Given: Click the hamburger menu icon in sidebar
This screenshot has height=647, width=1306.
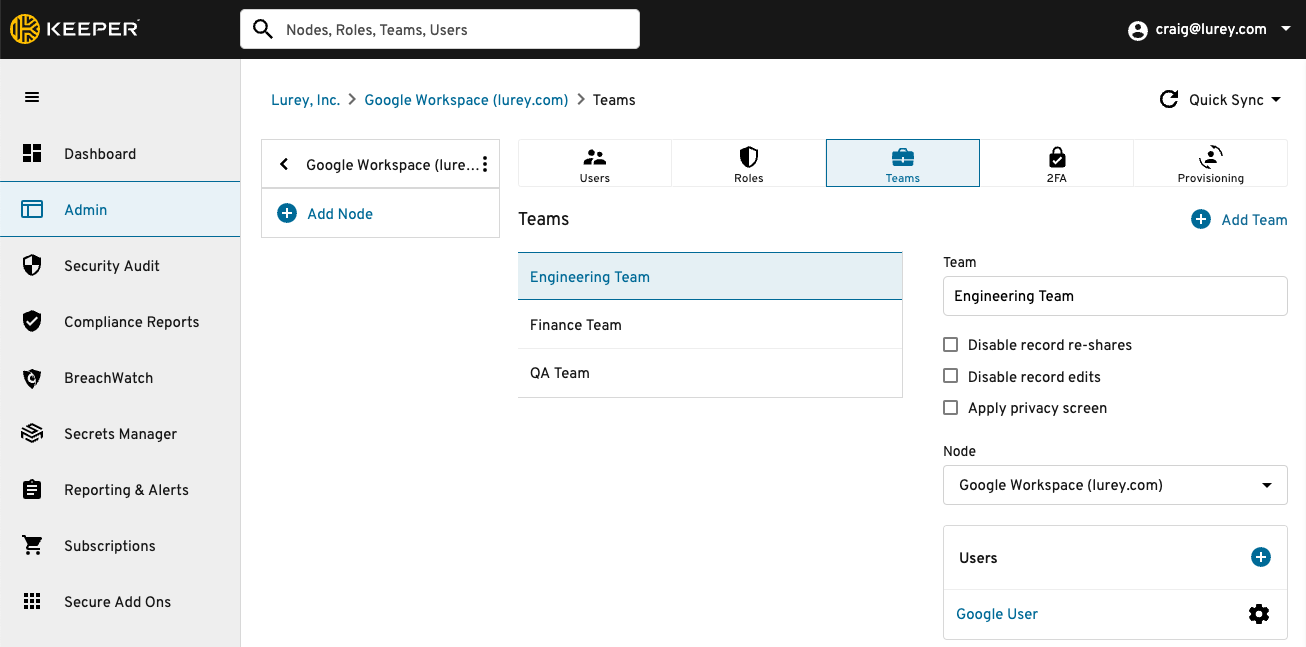Looking at the screenshot, I should [32, 97].
